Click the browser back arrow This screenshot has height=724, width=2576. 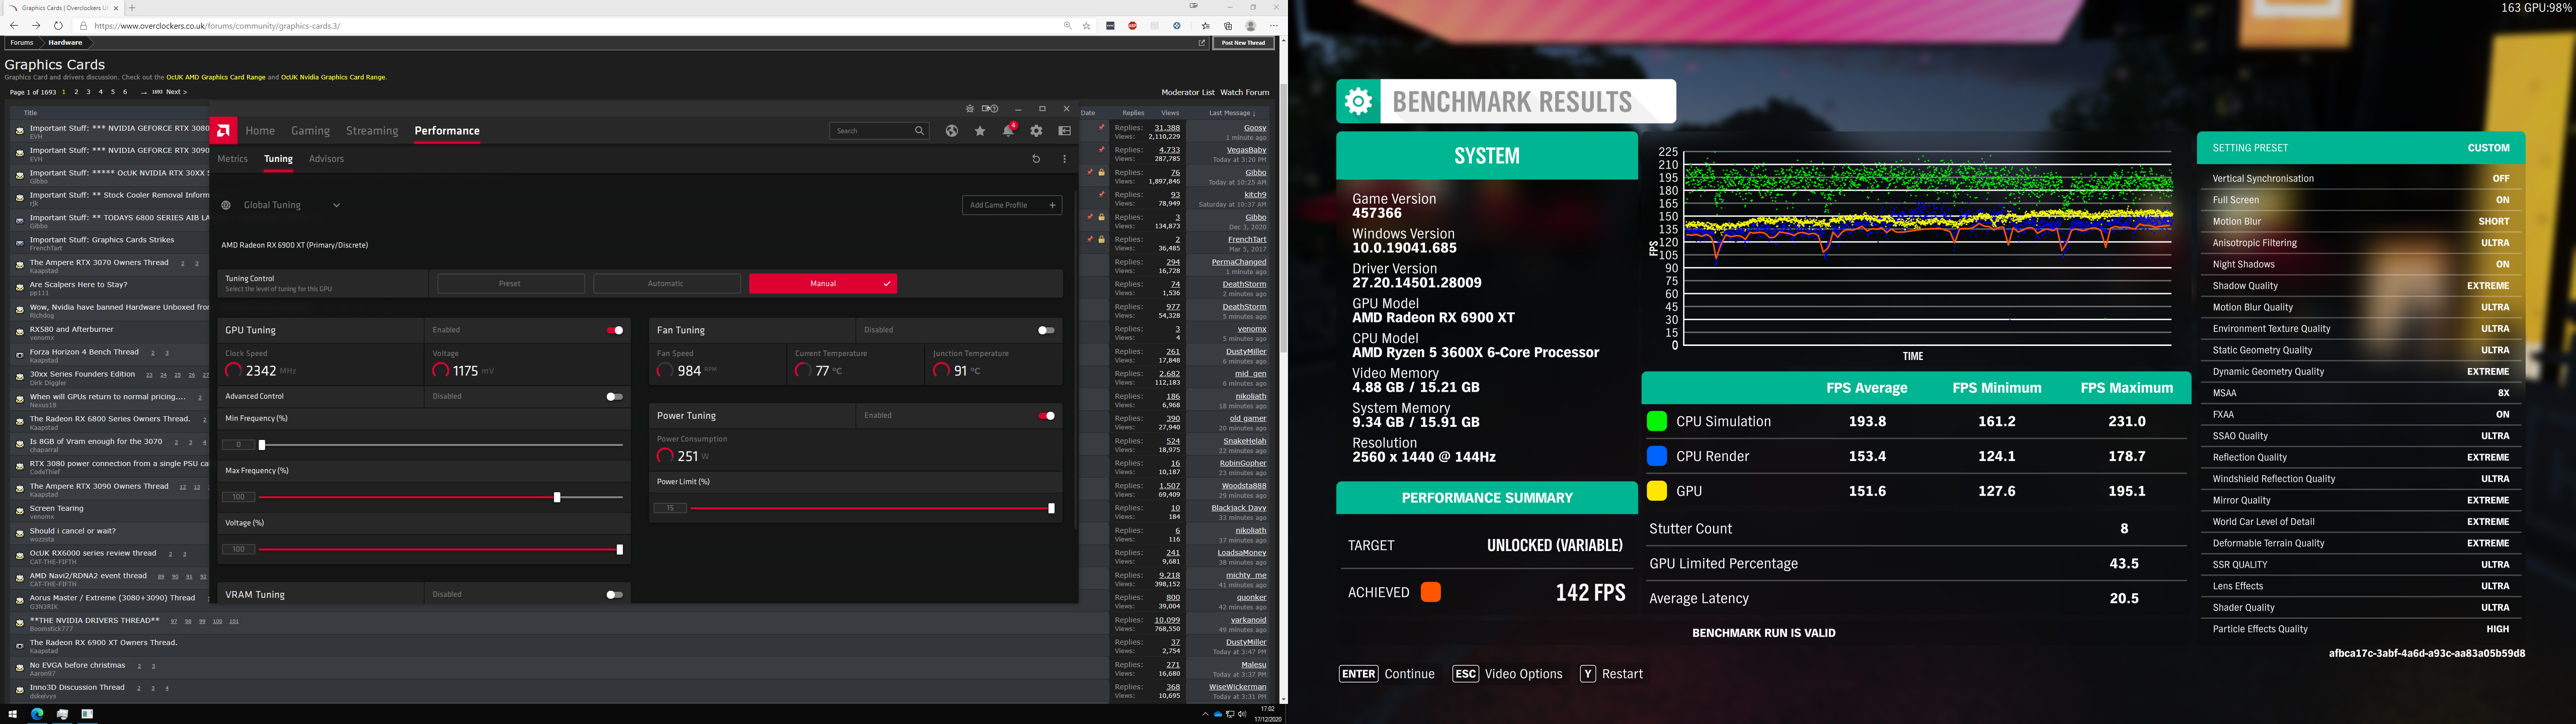coord(14,26)
